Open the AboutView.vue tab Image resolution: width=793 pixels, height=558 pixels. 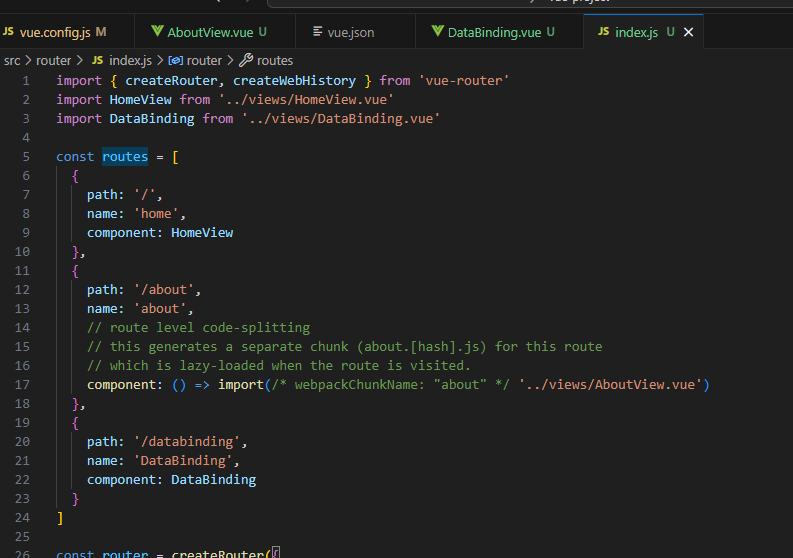coord(215,32)
